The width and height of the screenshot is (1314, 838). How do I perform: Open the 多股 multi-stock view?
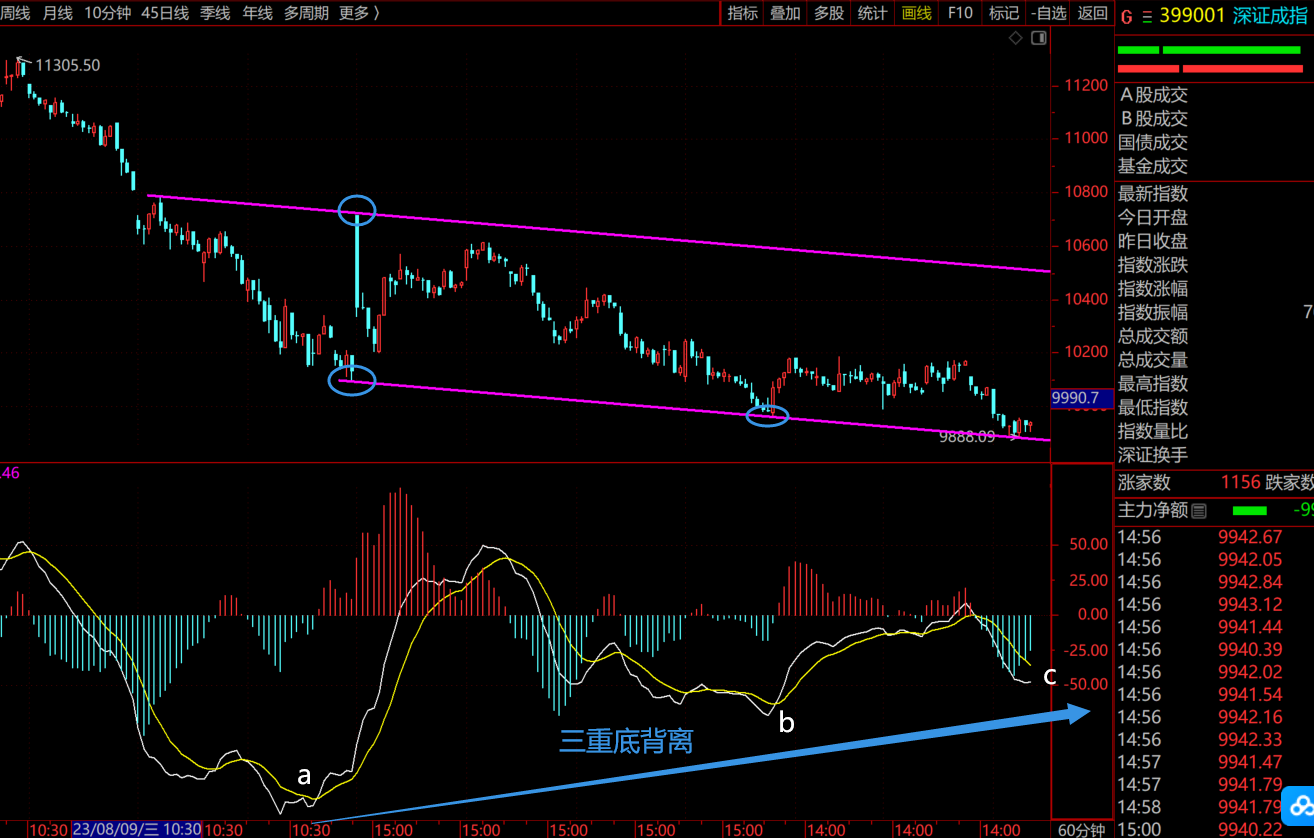point(829,13)
